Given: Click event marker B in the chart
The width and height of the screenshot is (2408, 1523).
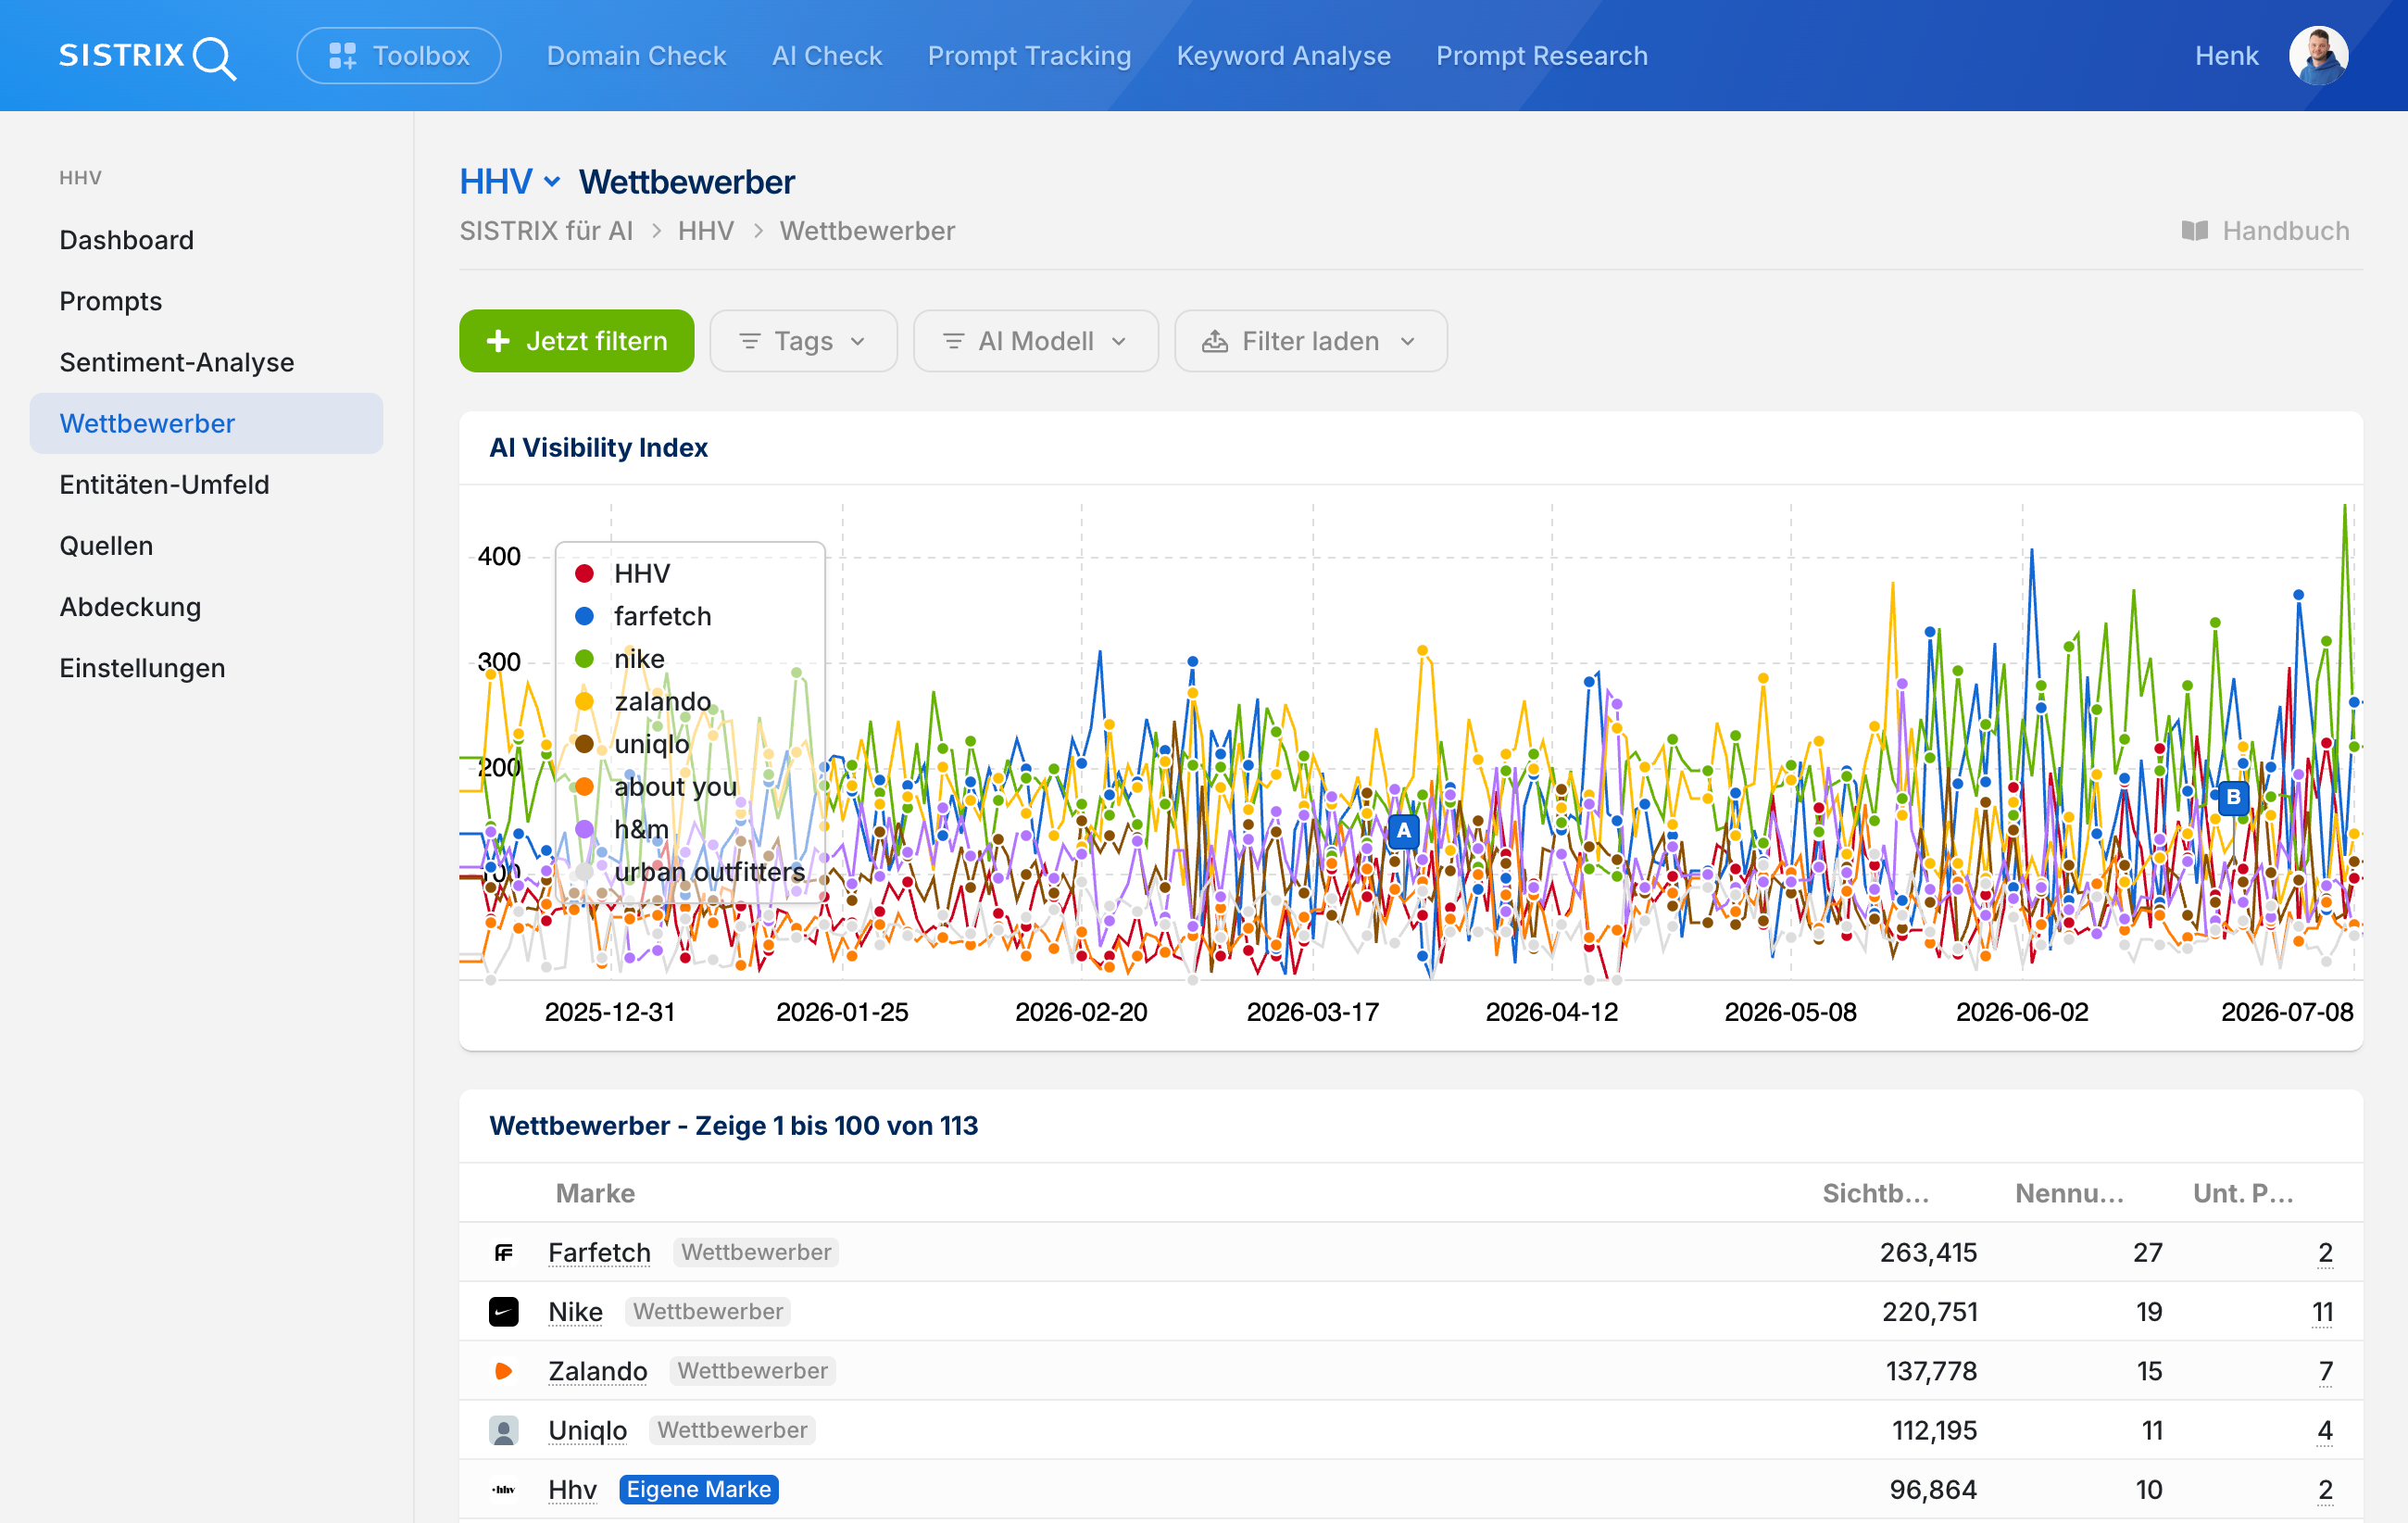Looking at the screenshot, I should pyautogui.click(x=2233, y=797).
